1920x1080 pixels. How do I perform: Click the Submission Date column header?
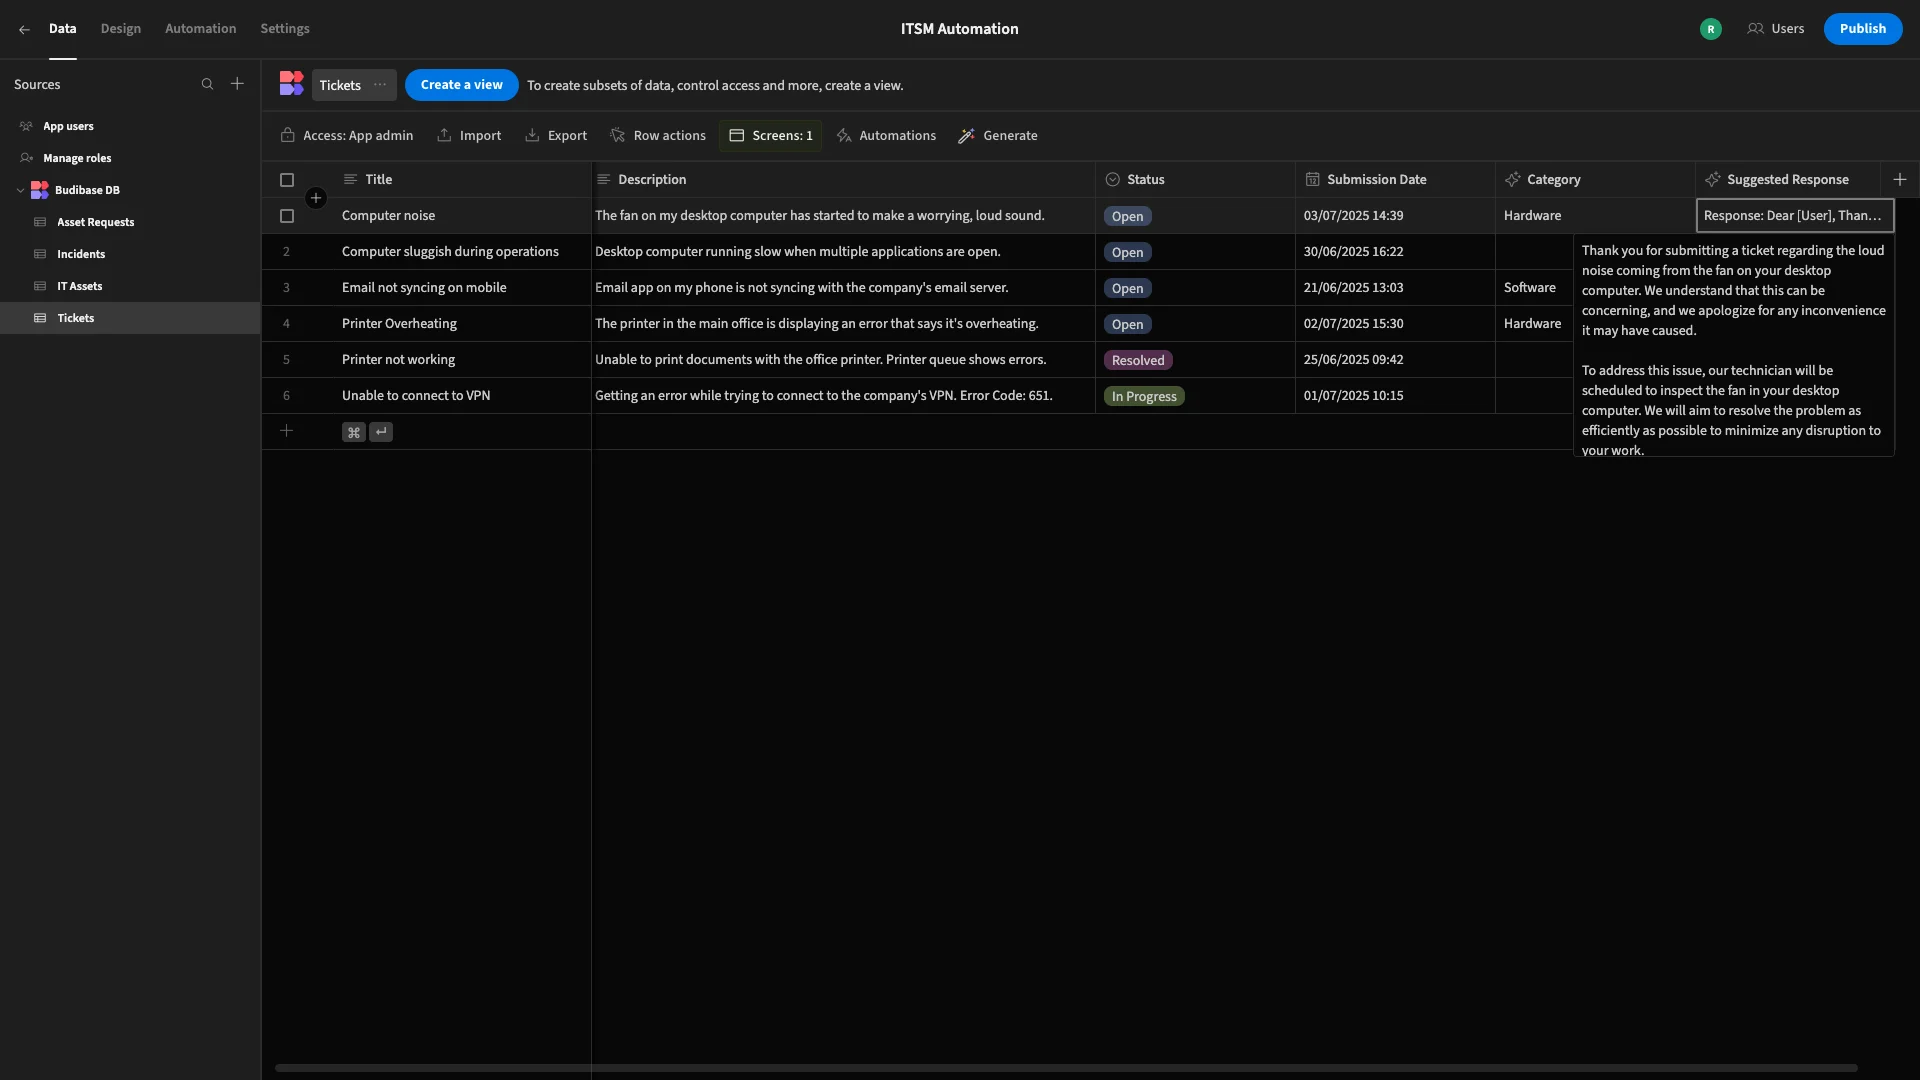[x=1395, y=180]
